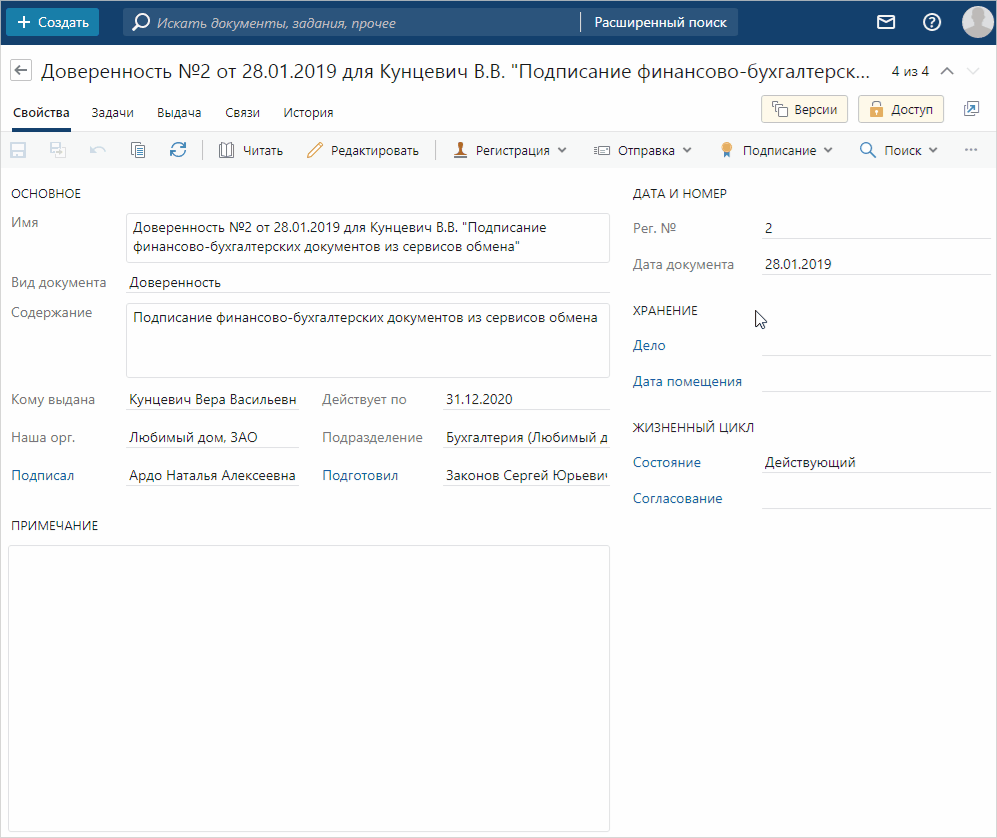Click the Дата помещения value field
Image resolution: width=997 pixels, height=838 pixels.
coord(876,381)
